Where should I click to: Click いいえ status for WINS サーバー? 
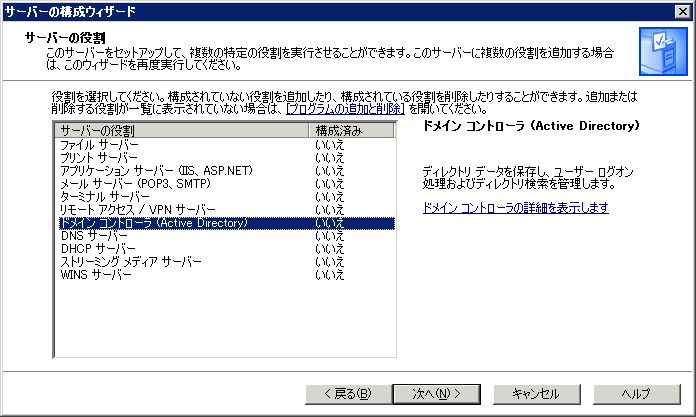tap(329, 275)
